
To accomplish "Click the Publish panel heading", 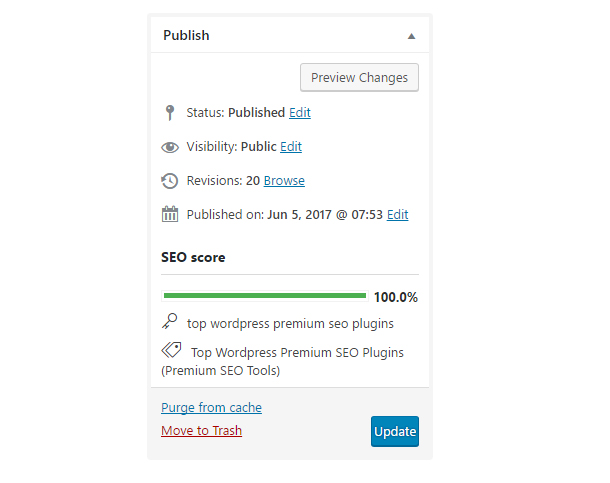I will click(x=187, y=35).
